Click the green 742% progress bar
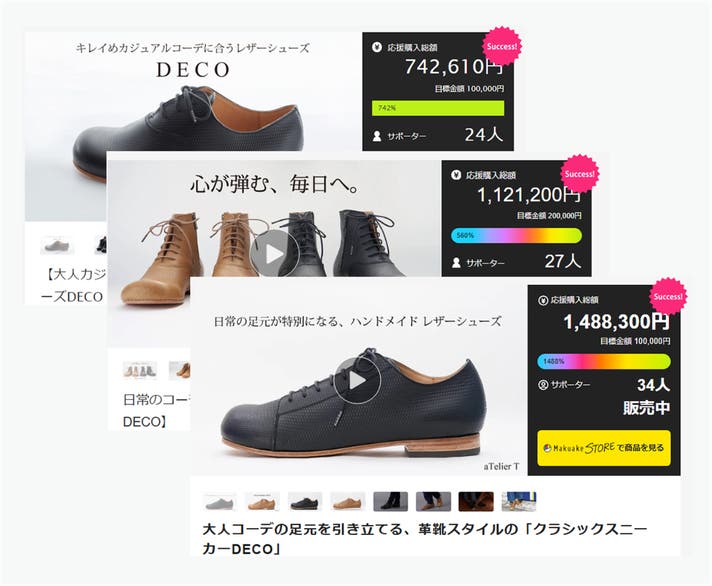Viewport: 712px width, 586px height. (x=438, y=108)
